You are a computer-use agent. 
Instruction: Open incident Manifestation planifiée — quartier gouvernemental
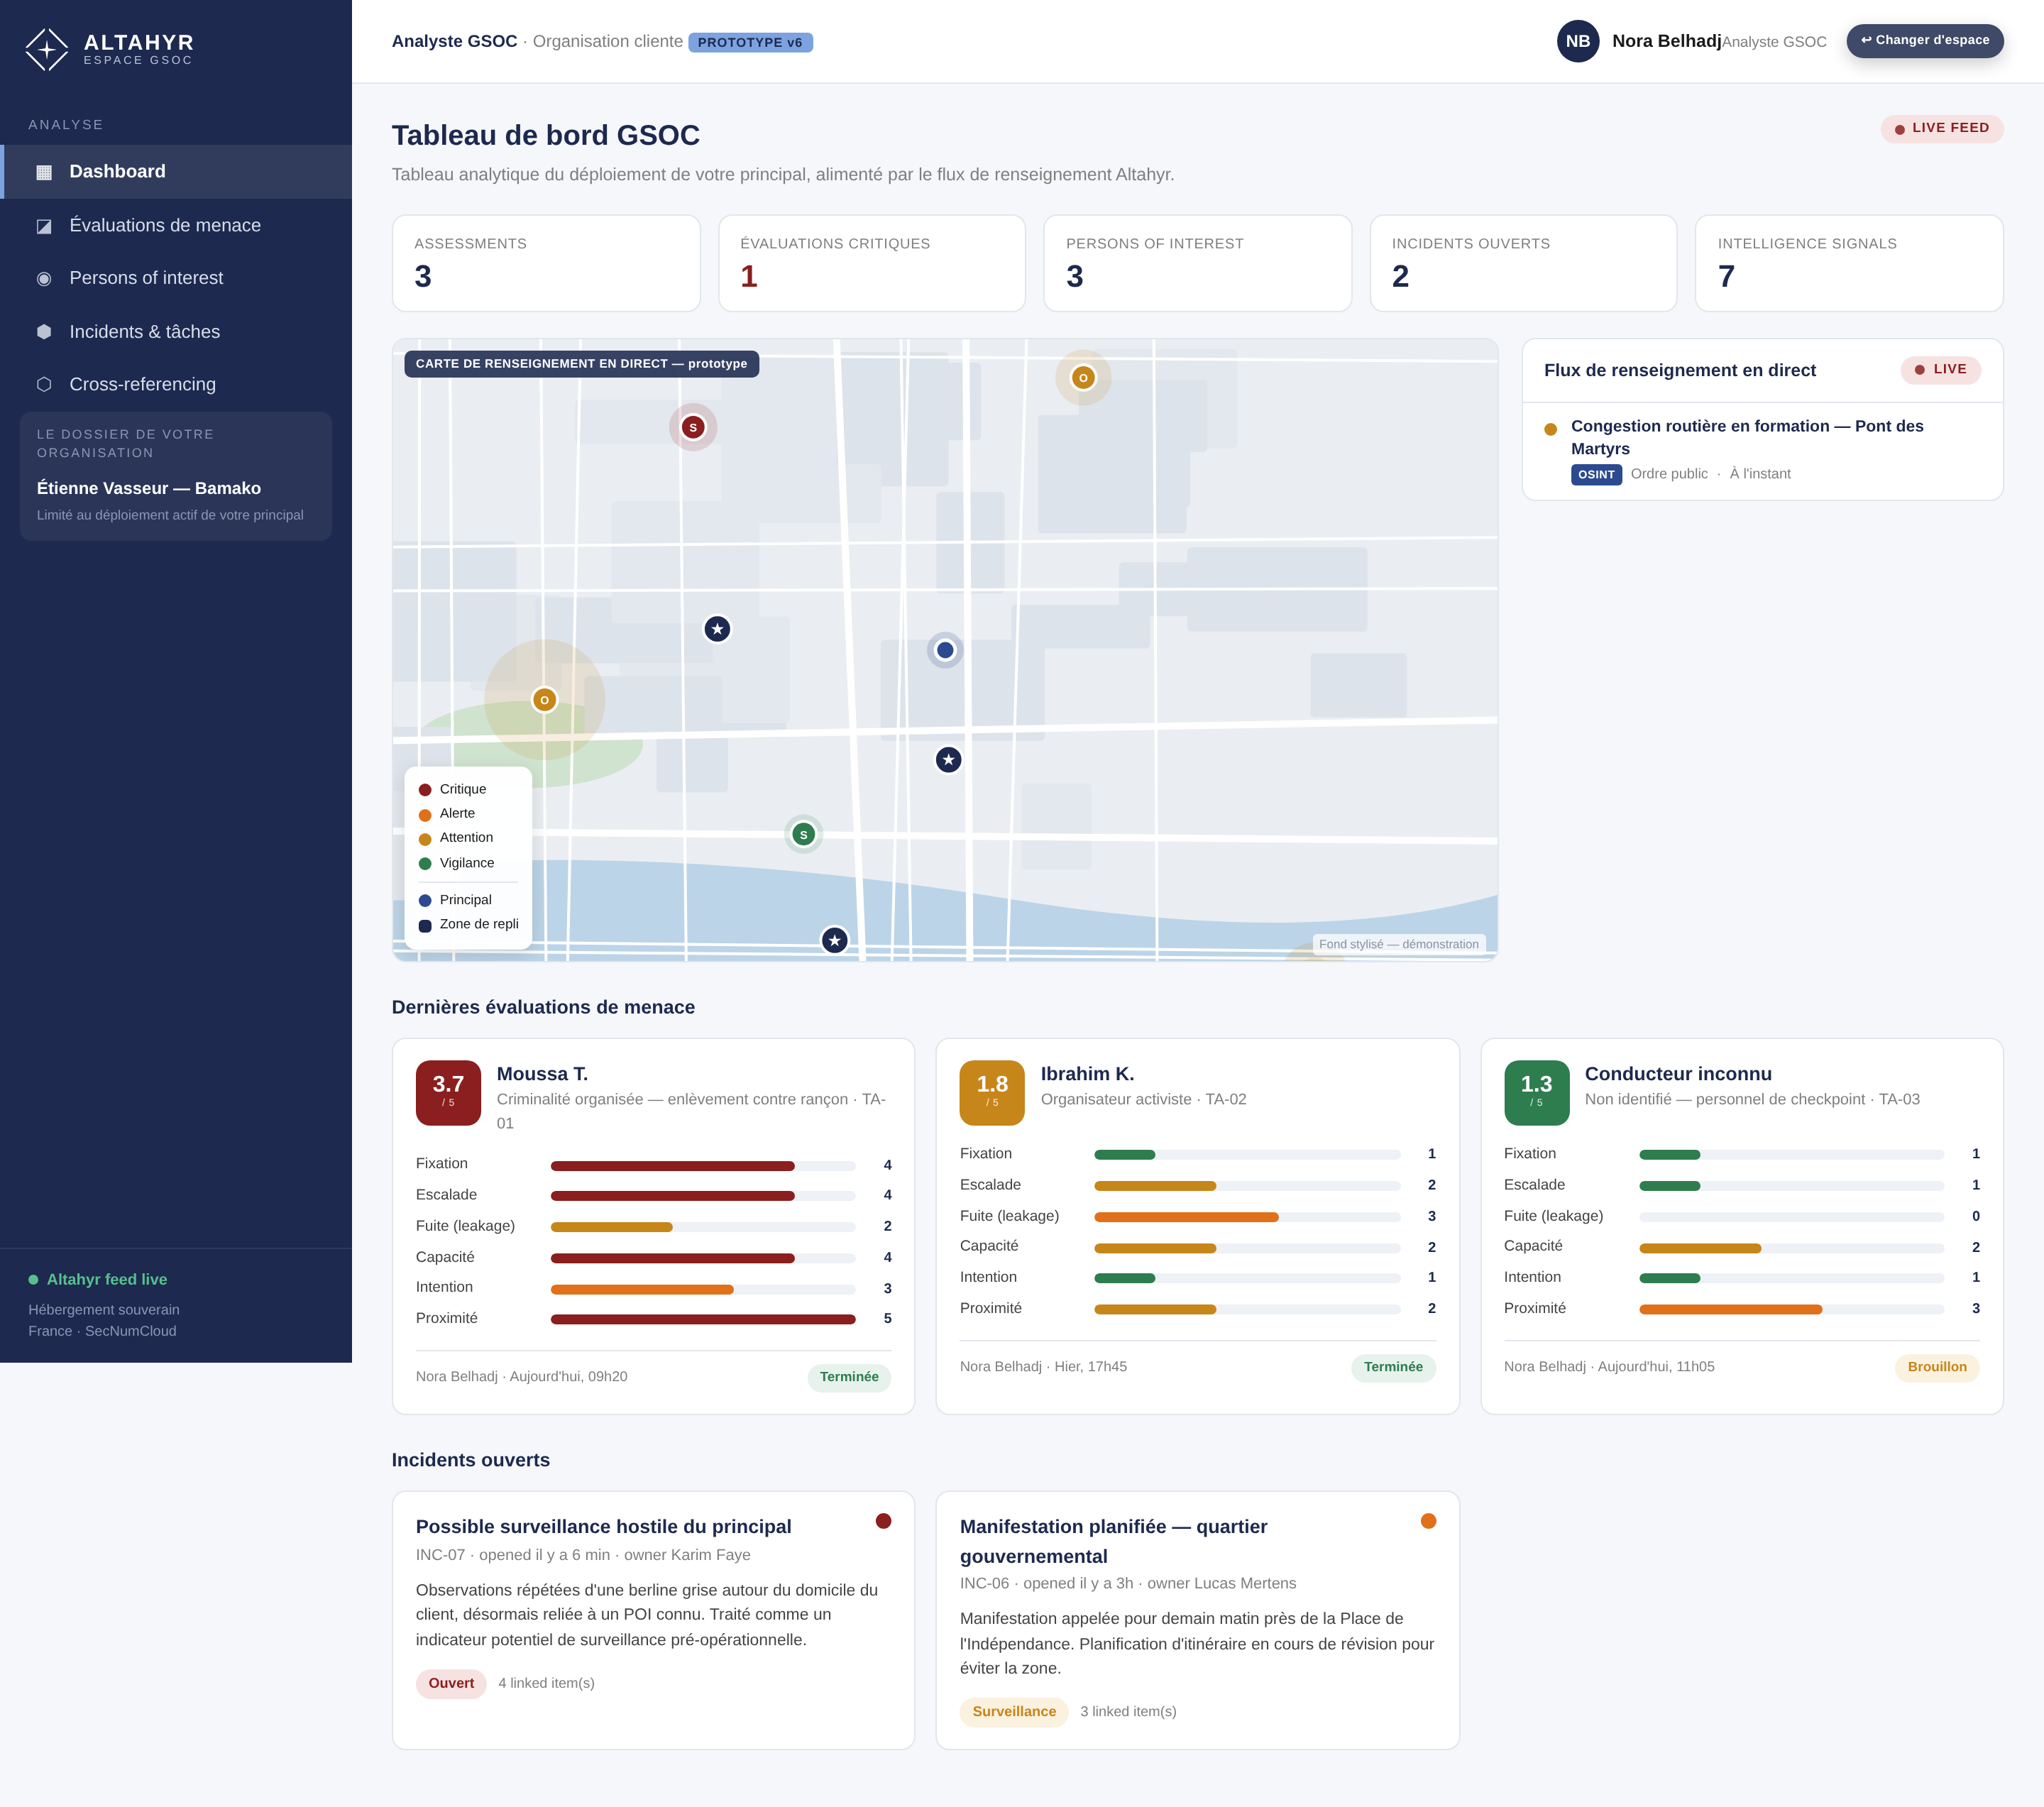tap(1113, 1542)
